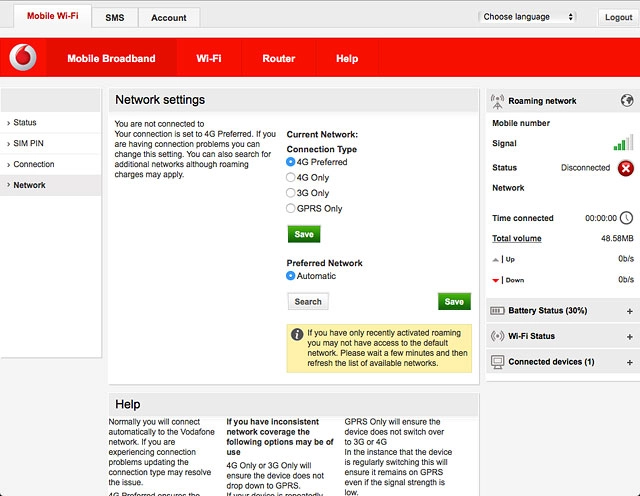The image size is (640, 496).
Task: Click the antenna icon in Roaming network header
Action: click(498, 101)
